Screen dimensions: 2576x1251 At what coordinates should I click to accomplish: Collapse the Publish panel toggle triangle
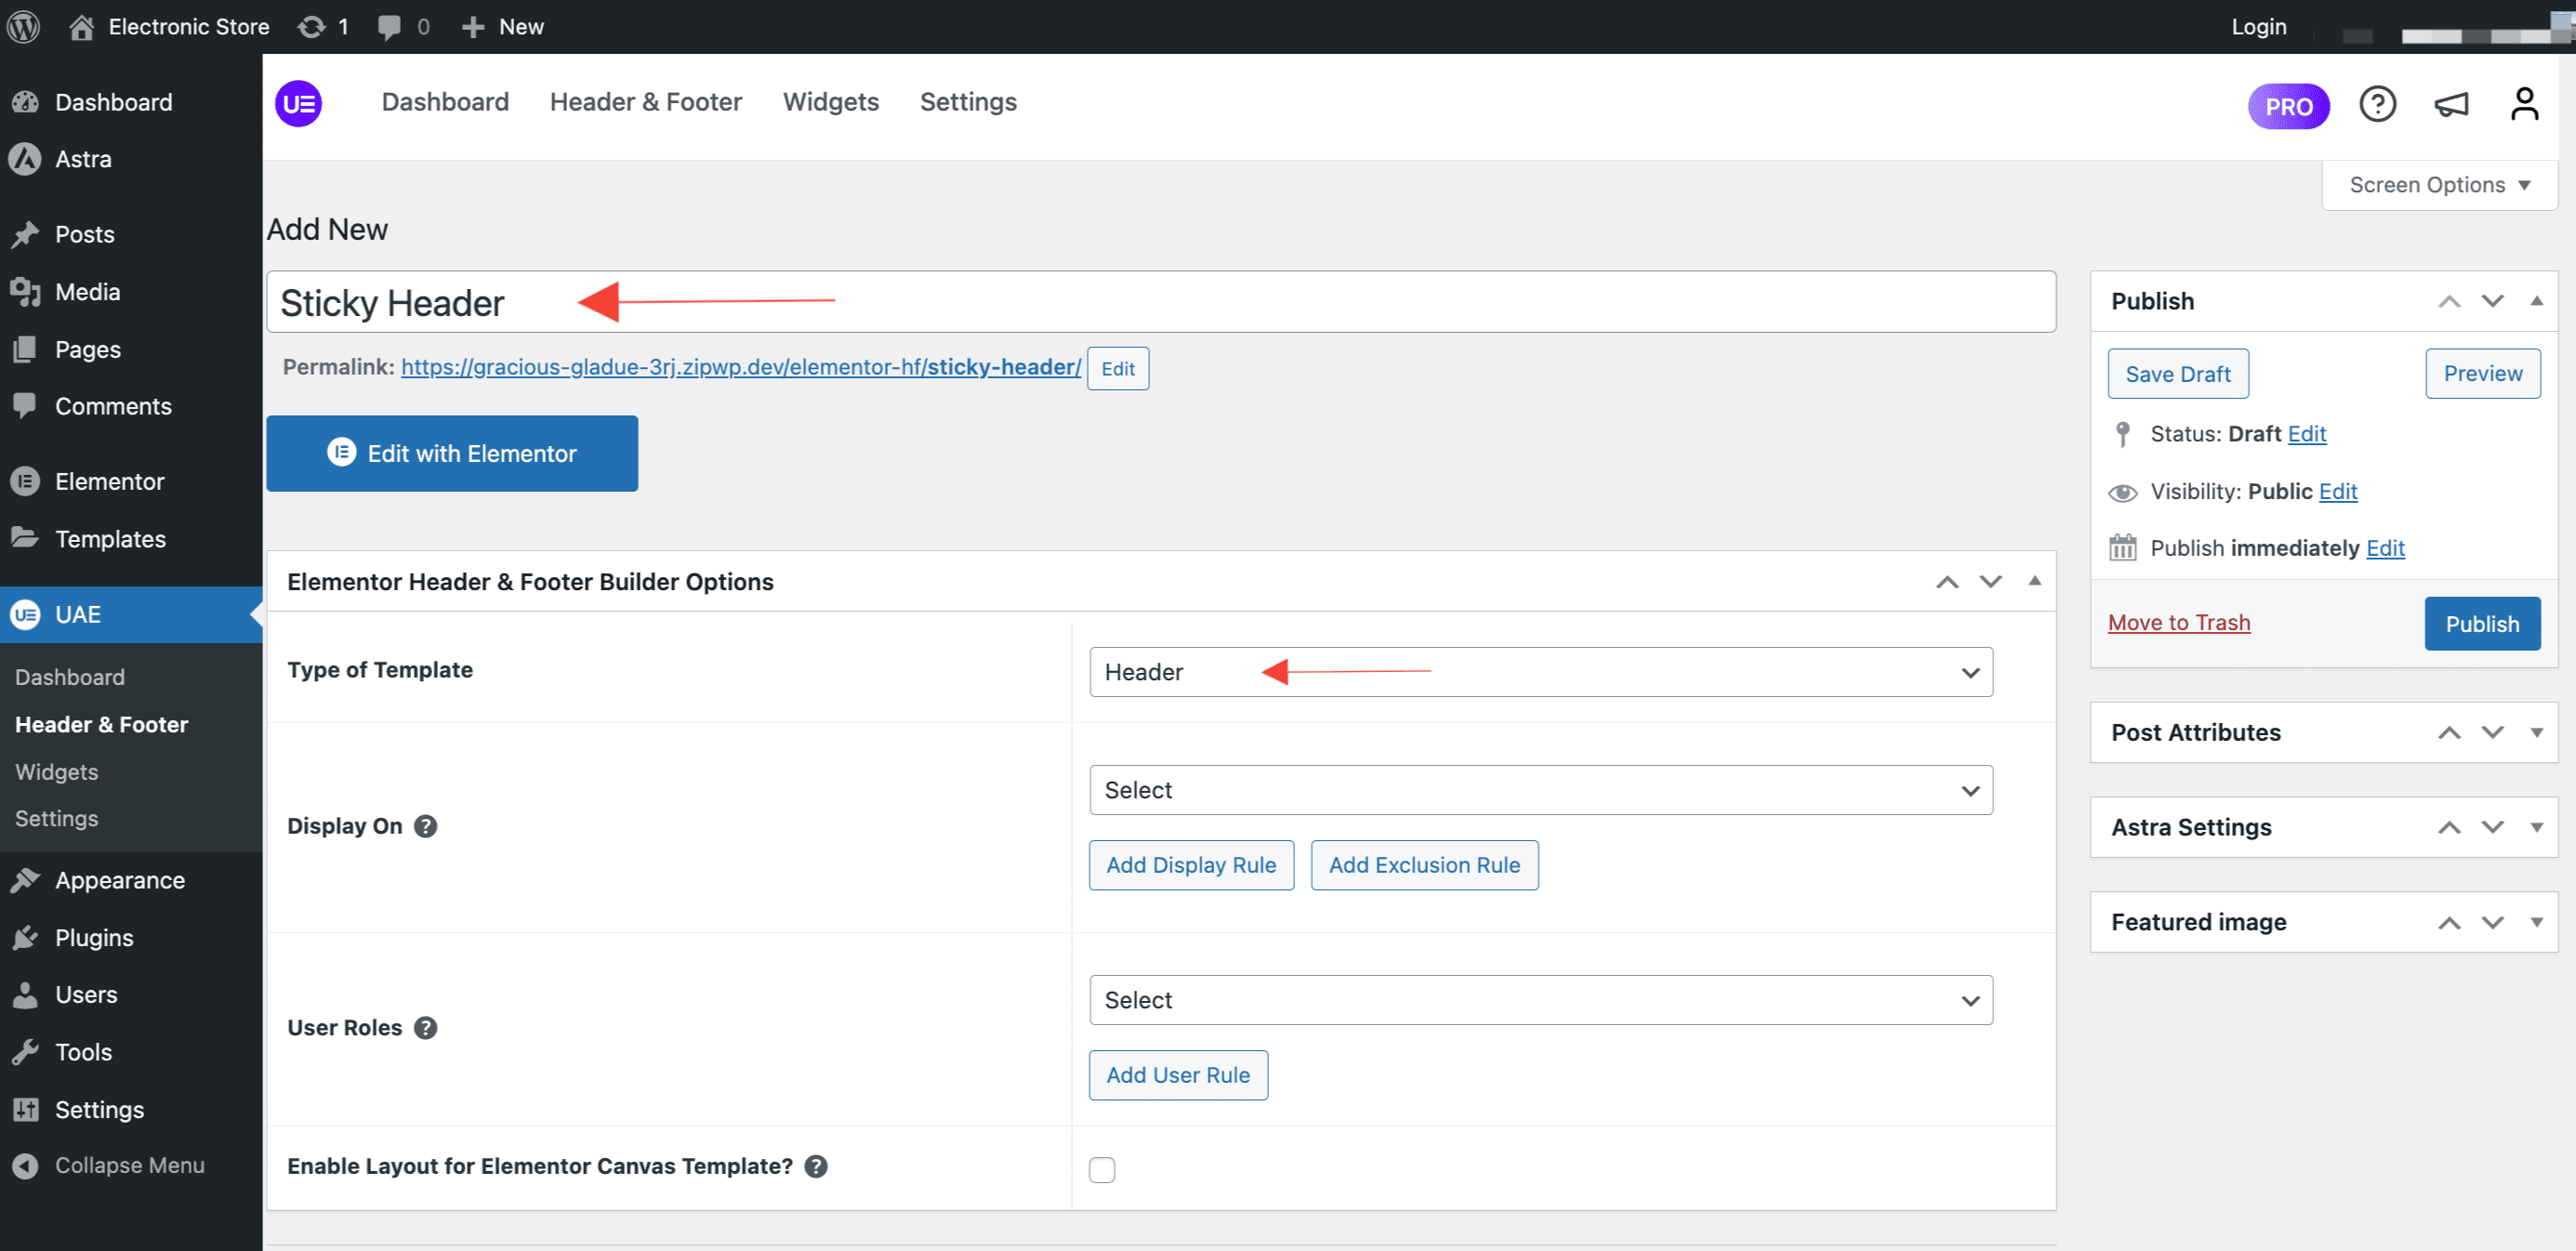(2536, 301)
